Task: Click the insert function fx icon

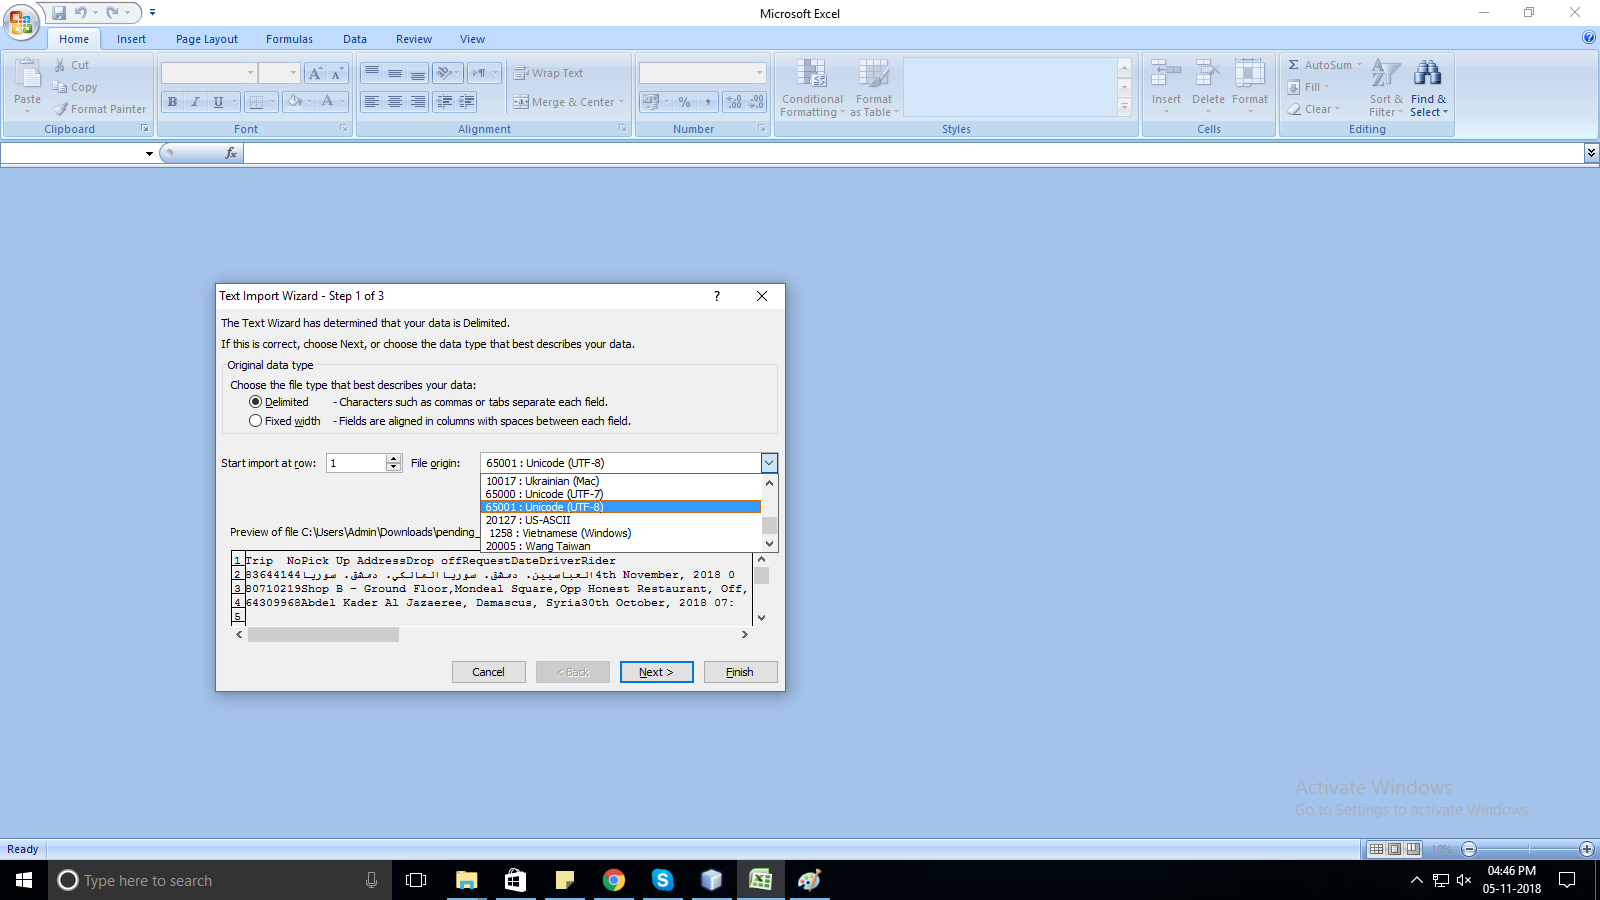Action: tap(231, 153)
